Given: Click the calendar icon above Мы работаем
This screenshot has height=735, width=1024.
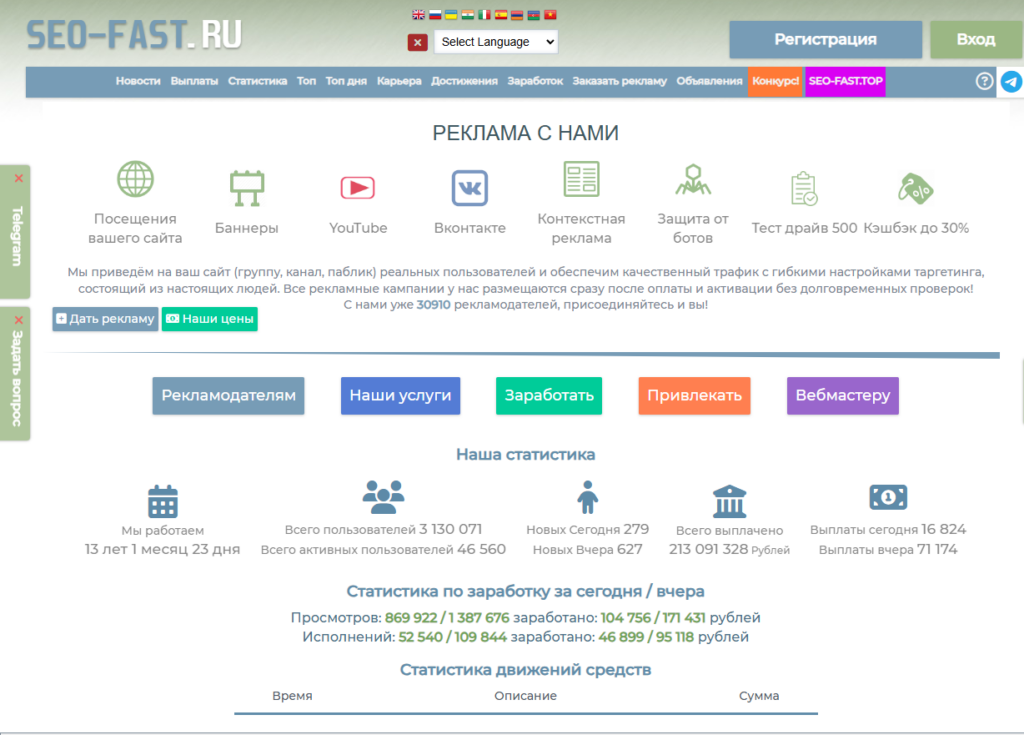Looking at the screenshot, I should pyautogui.click(x=163, y=501).
